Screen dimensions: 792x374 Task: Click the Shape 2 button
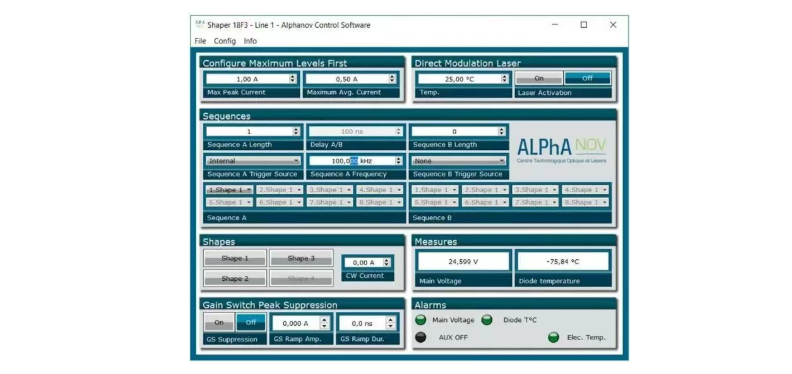coord(235,278)
